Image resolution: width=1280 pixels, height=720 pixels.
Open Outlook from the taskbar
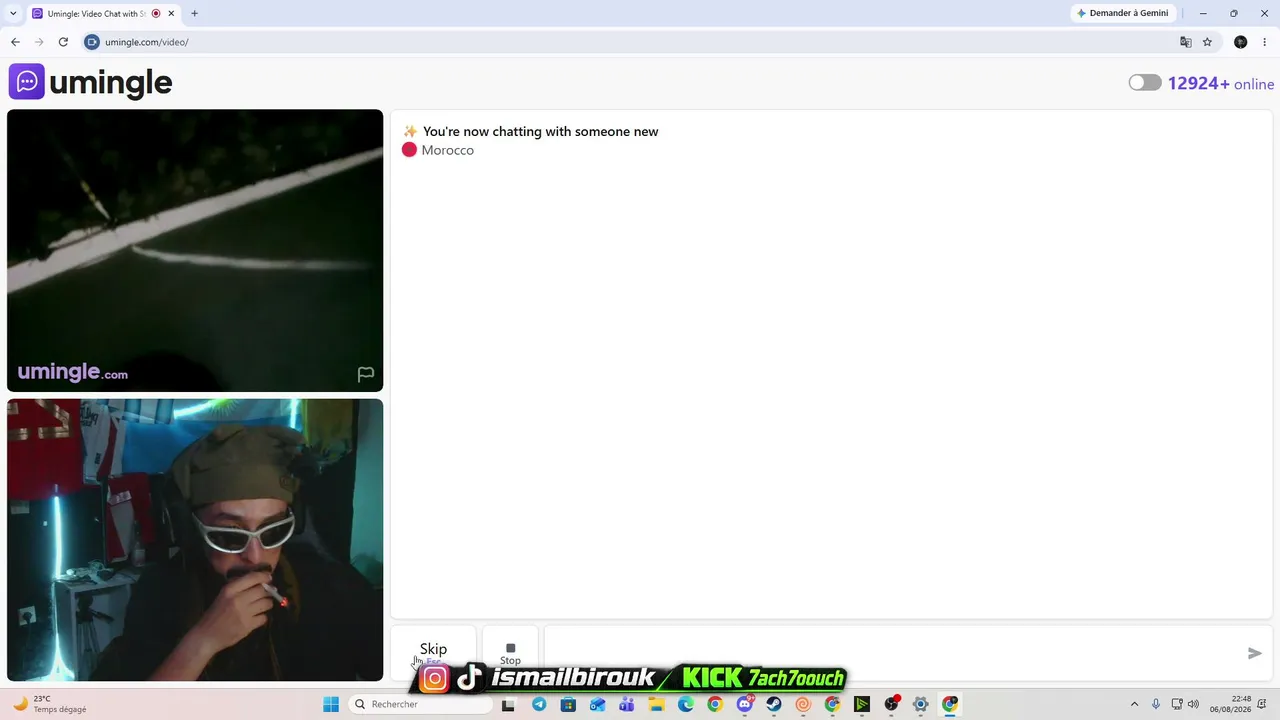coord(598,704)
